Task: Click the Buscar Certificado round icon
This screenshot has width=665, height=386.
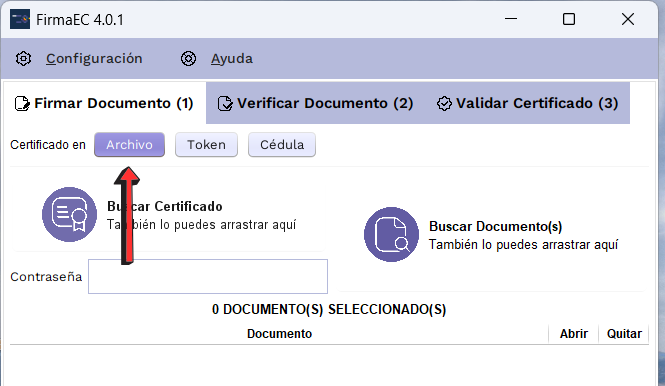Action: point(70,215)
